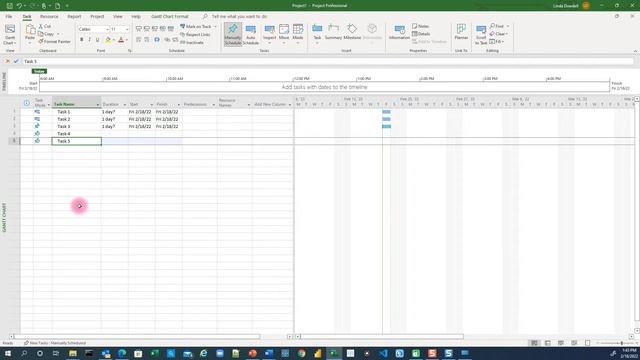Open the Gantt Chart view button
The image size is (640, 360).
(x=10, y=35)
